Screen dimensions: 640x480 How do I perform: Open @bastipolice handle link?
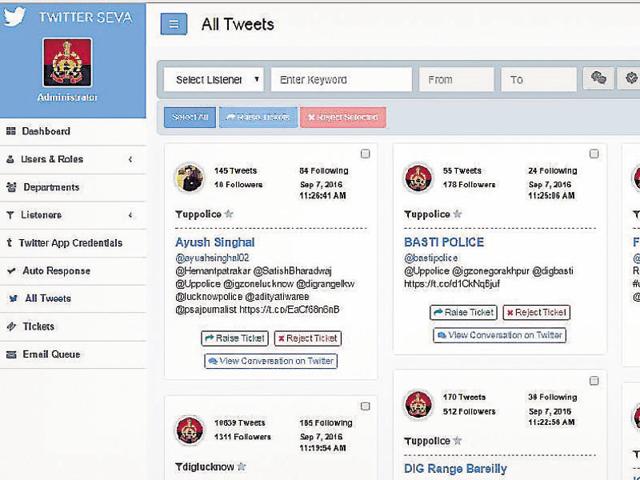[431, 258]
